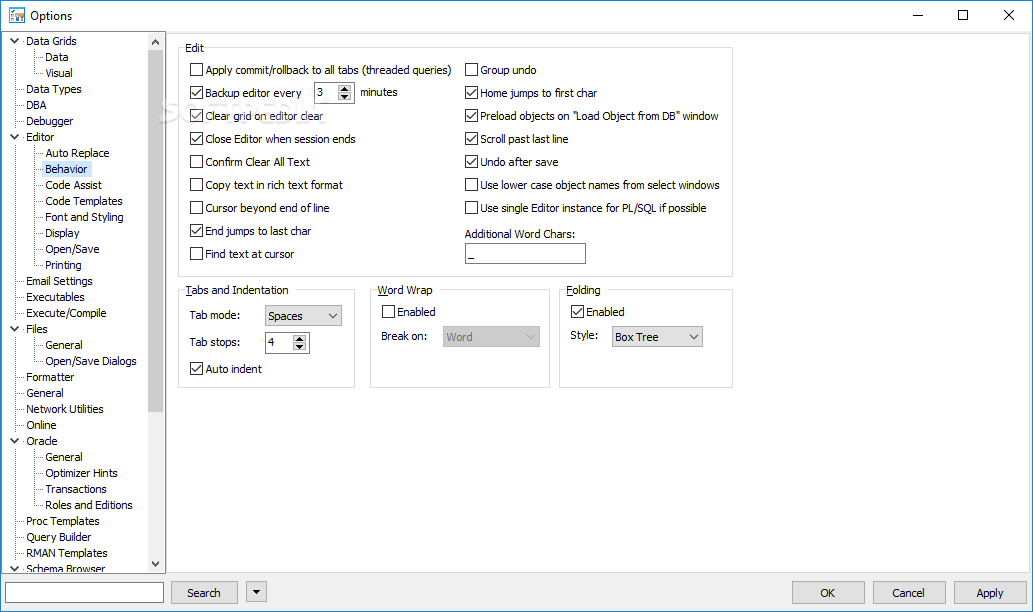Select Open/Save under Editor
The height and width of the screenshot is (612, 1033).
tap(72, 249)
